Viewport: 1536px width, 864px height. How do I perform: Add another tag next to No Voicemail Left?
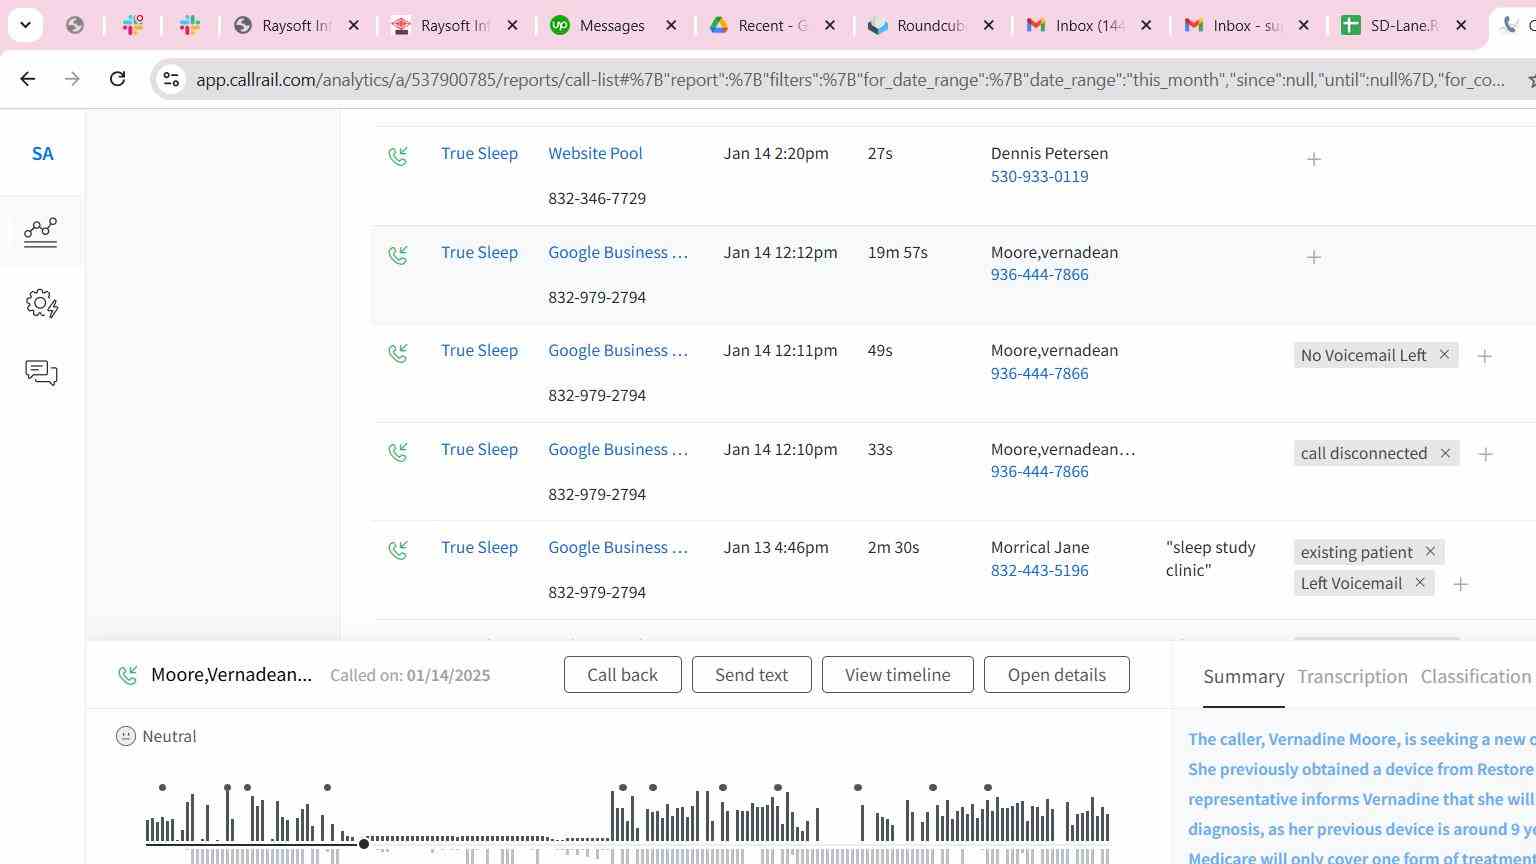pos(1485,356)
